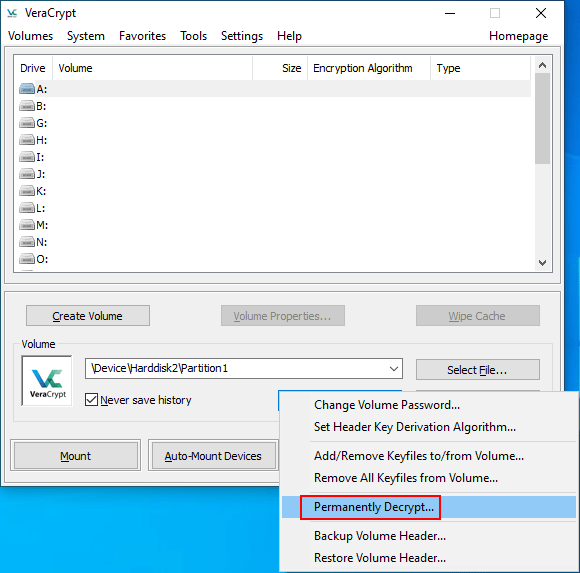This screenshot has height=573, width=580.
Task: Open the Favorites menu
Action: [x=142, y=36]
